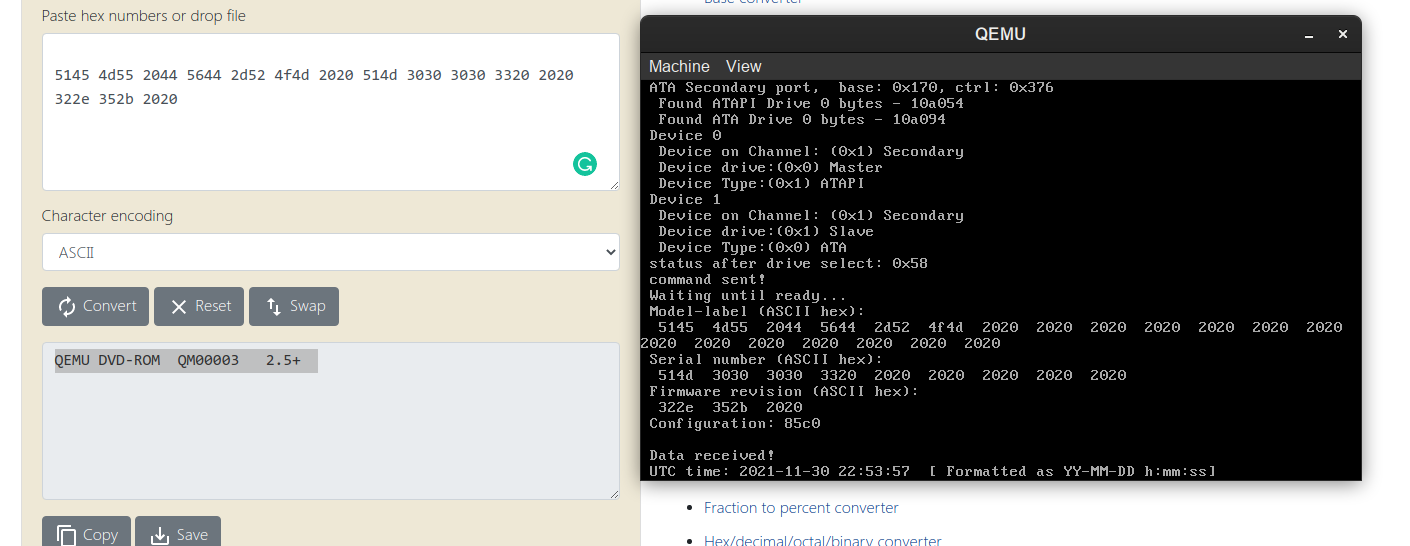Image resolution: width=1410 pixels, height=546 pixels.
Task: Click 'Device drive:(0x0) Master' line
Action: 770,167
